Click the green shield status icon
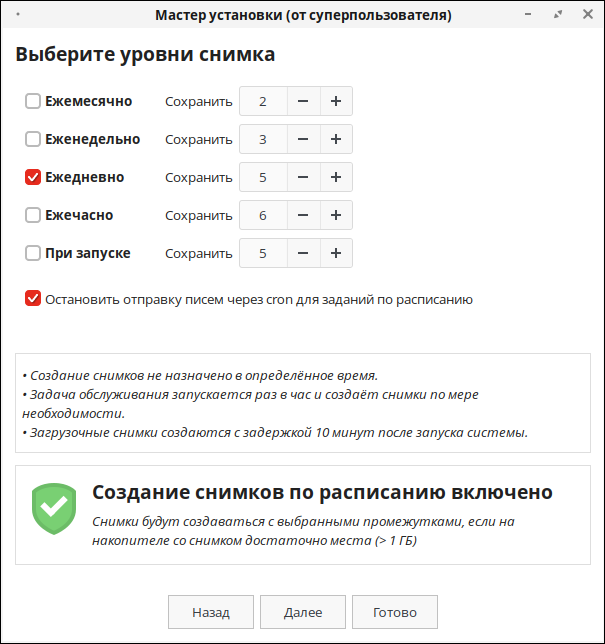Image resolution: width=605 pixels, height=644 pixels. point(54,509)
